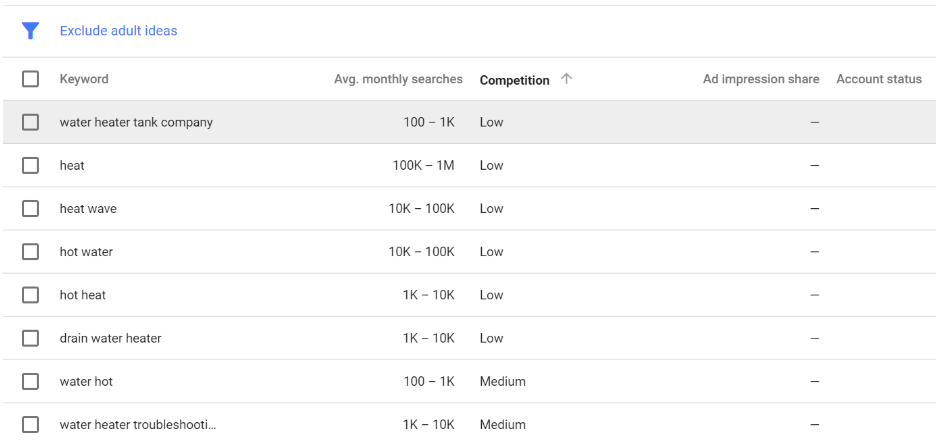Click the heat wave keyword text
Image resolution: width=936 pixels, height=444 pixels.
tap(88, 209)
